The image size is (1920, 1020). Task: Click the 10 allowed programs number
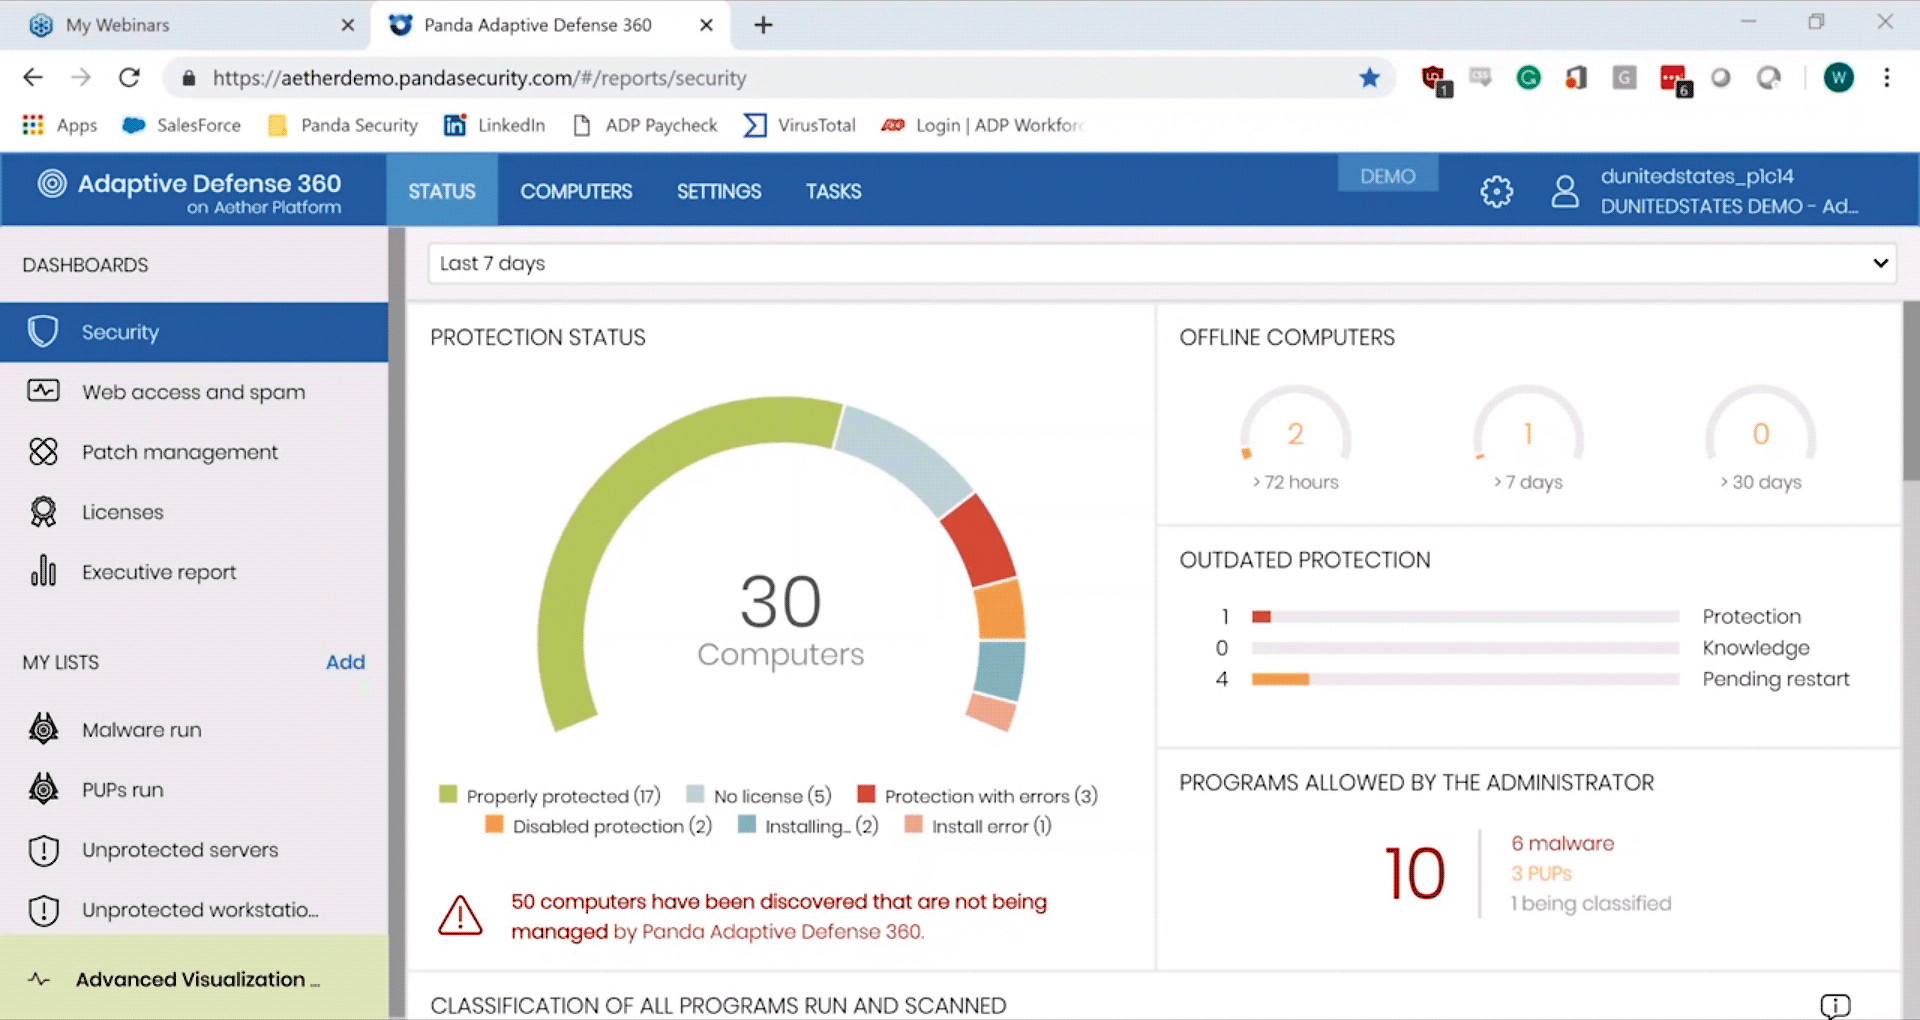[1415, 874]
